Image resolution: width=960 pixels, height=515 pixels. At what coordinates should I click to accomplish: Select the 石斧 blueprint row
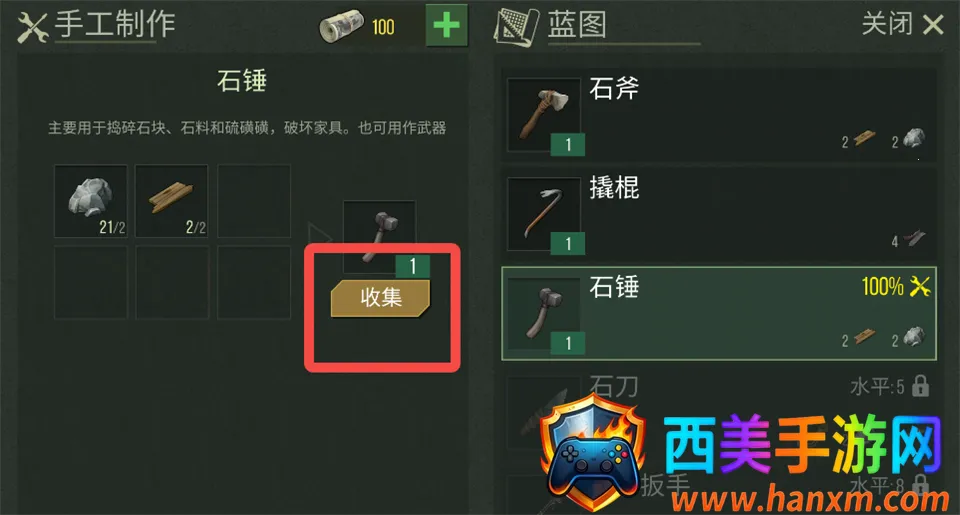coord(719,115)
